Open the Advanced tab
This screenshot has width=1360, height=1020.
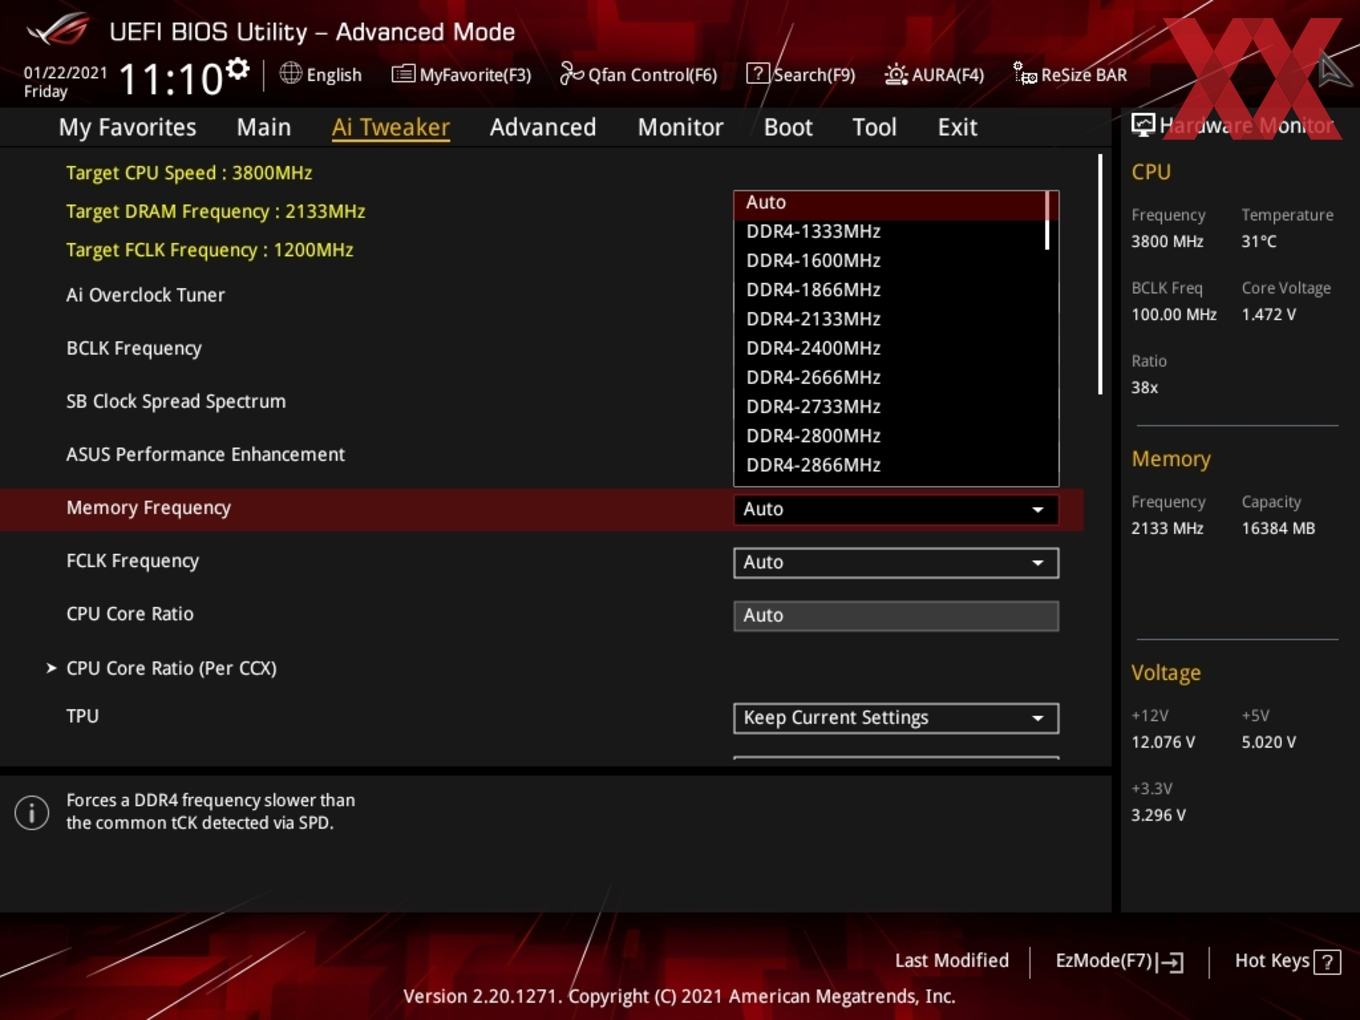(x=543, y=127)
